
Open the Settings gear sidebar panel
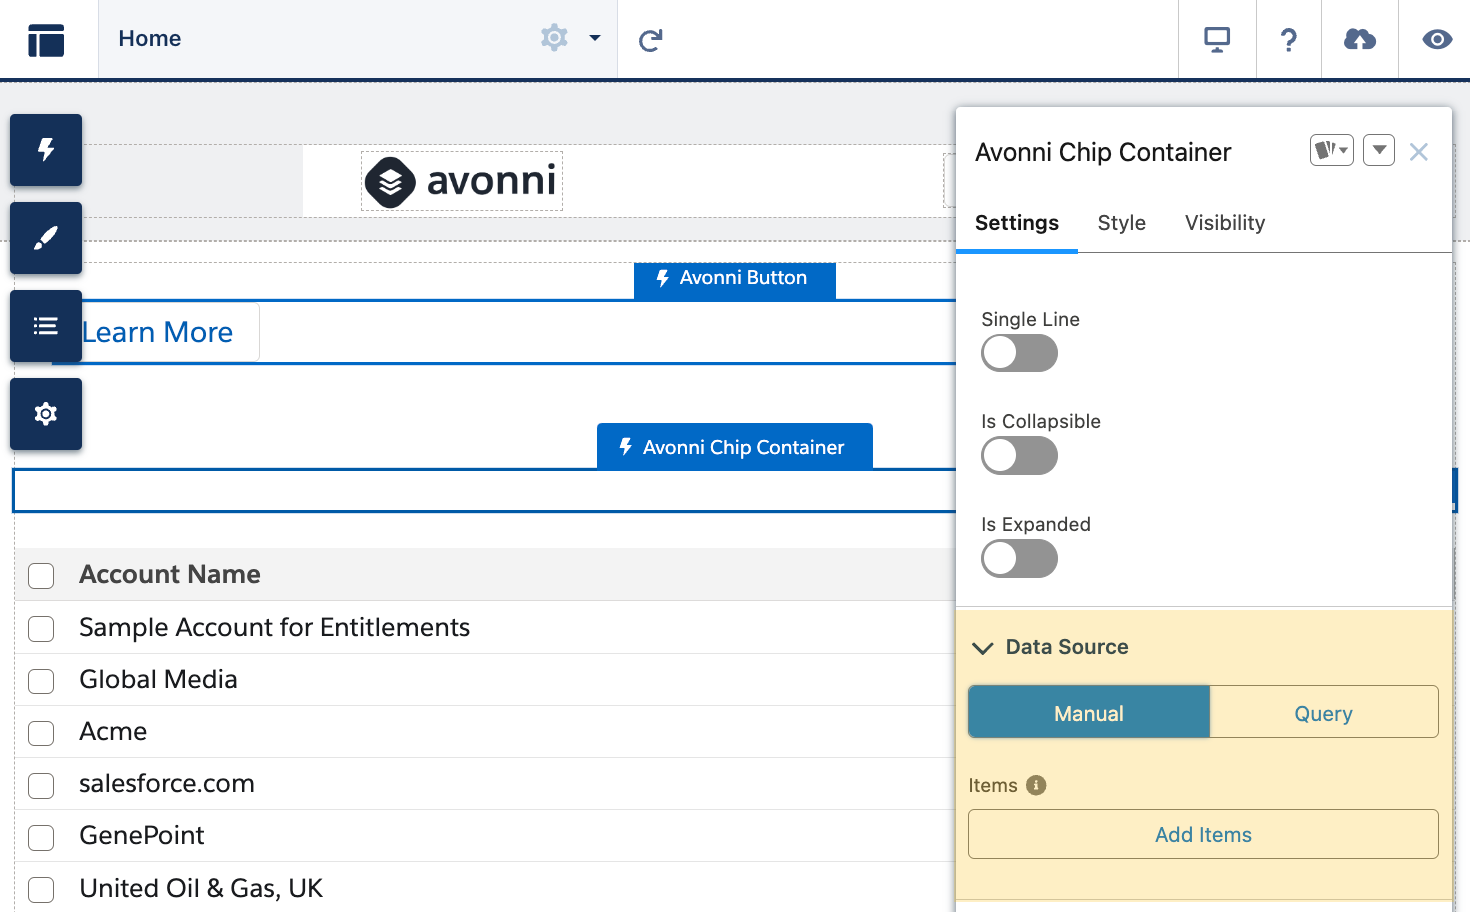pyautogui.click(x=46, y=414)
